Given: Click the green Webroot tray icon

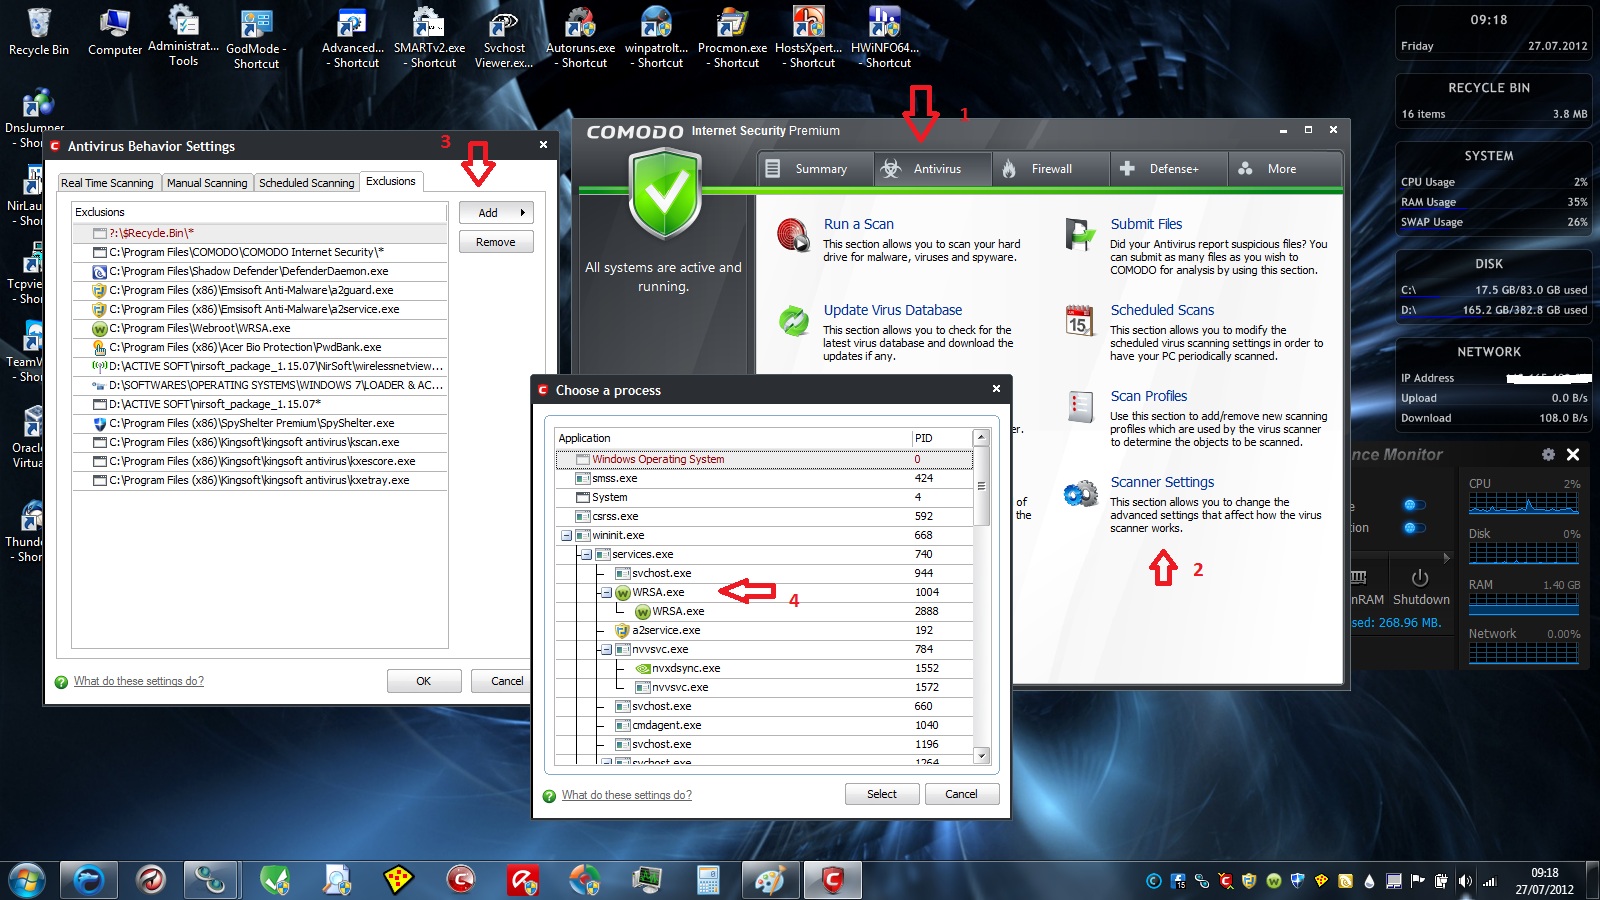Looking at the screenshot, I should (x=1273, y=881).
